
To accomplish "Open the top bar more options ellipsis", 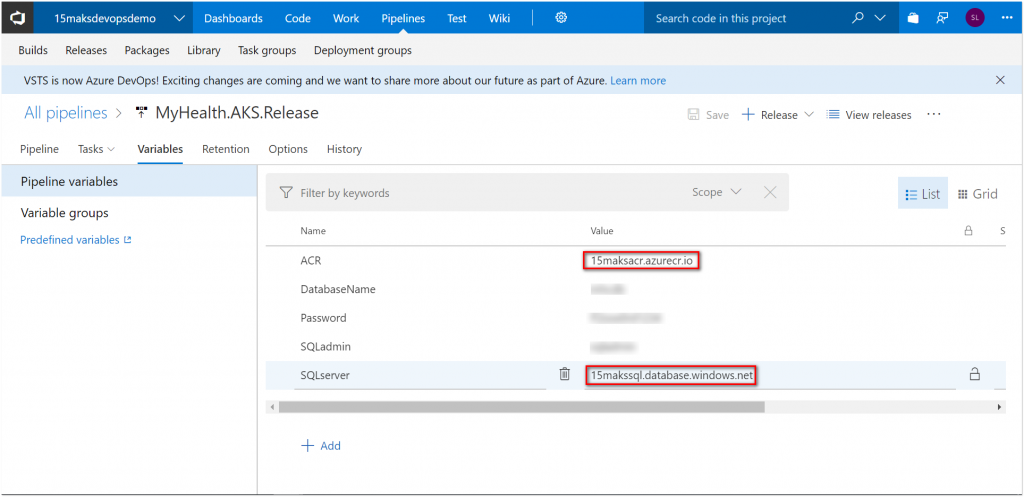I will click(1006, 18).
